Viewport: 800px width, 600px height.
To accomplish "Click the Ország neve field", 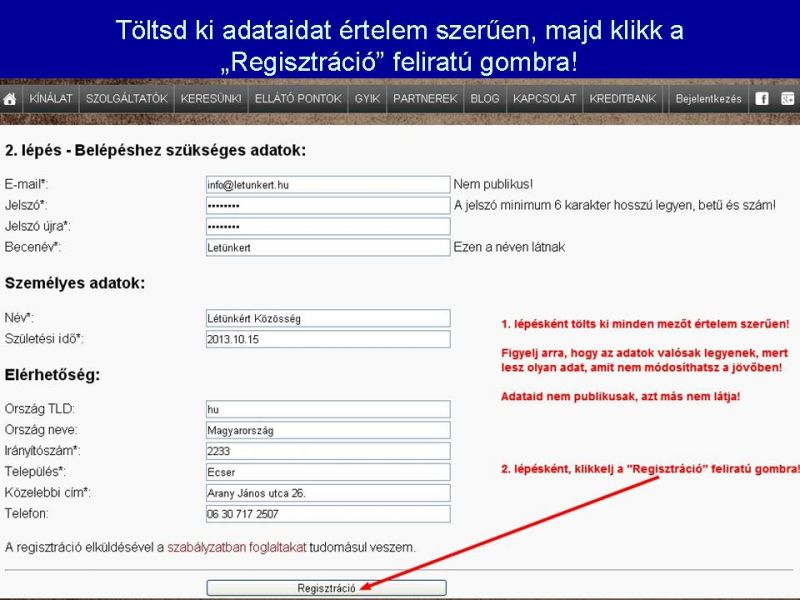I will tap(328, 430).
